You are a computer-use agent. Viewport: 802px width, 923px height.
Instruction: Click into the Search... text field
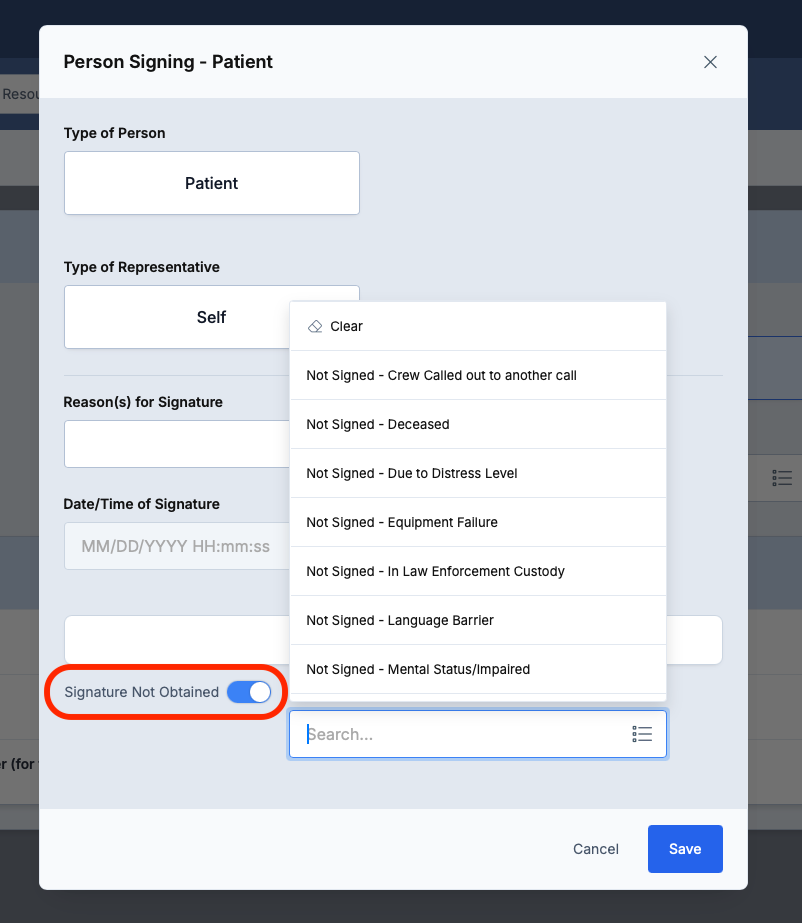coord(460,734)
